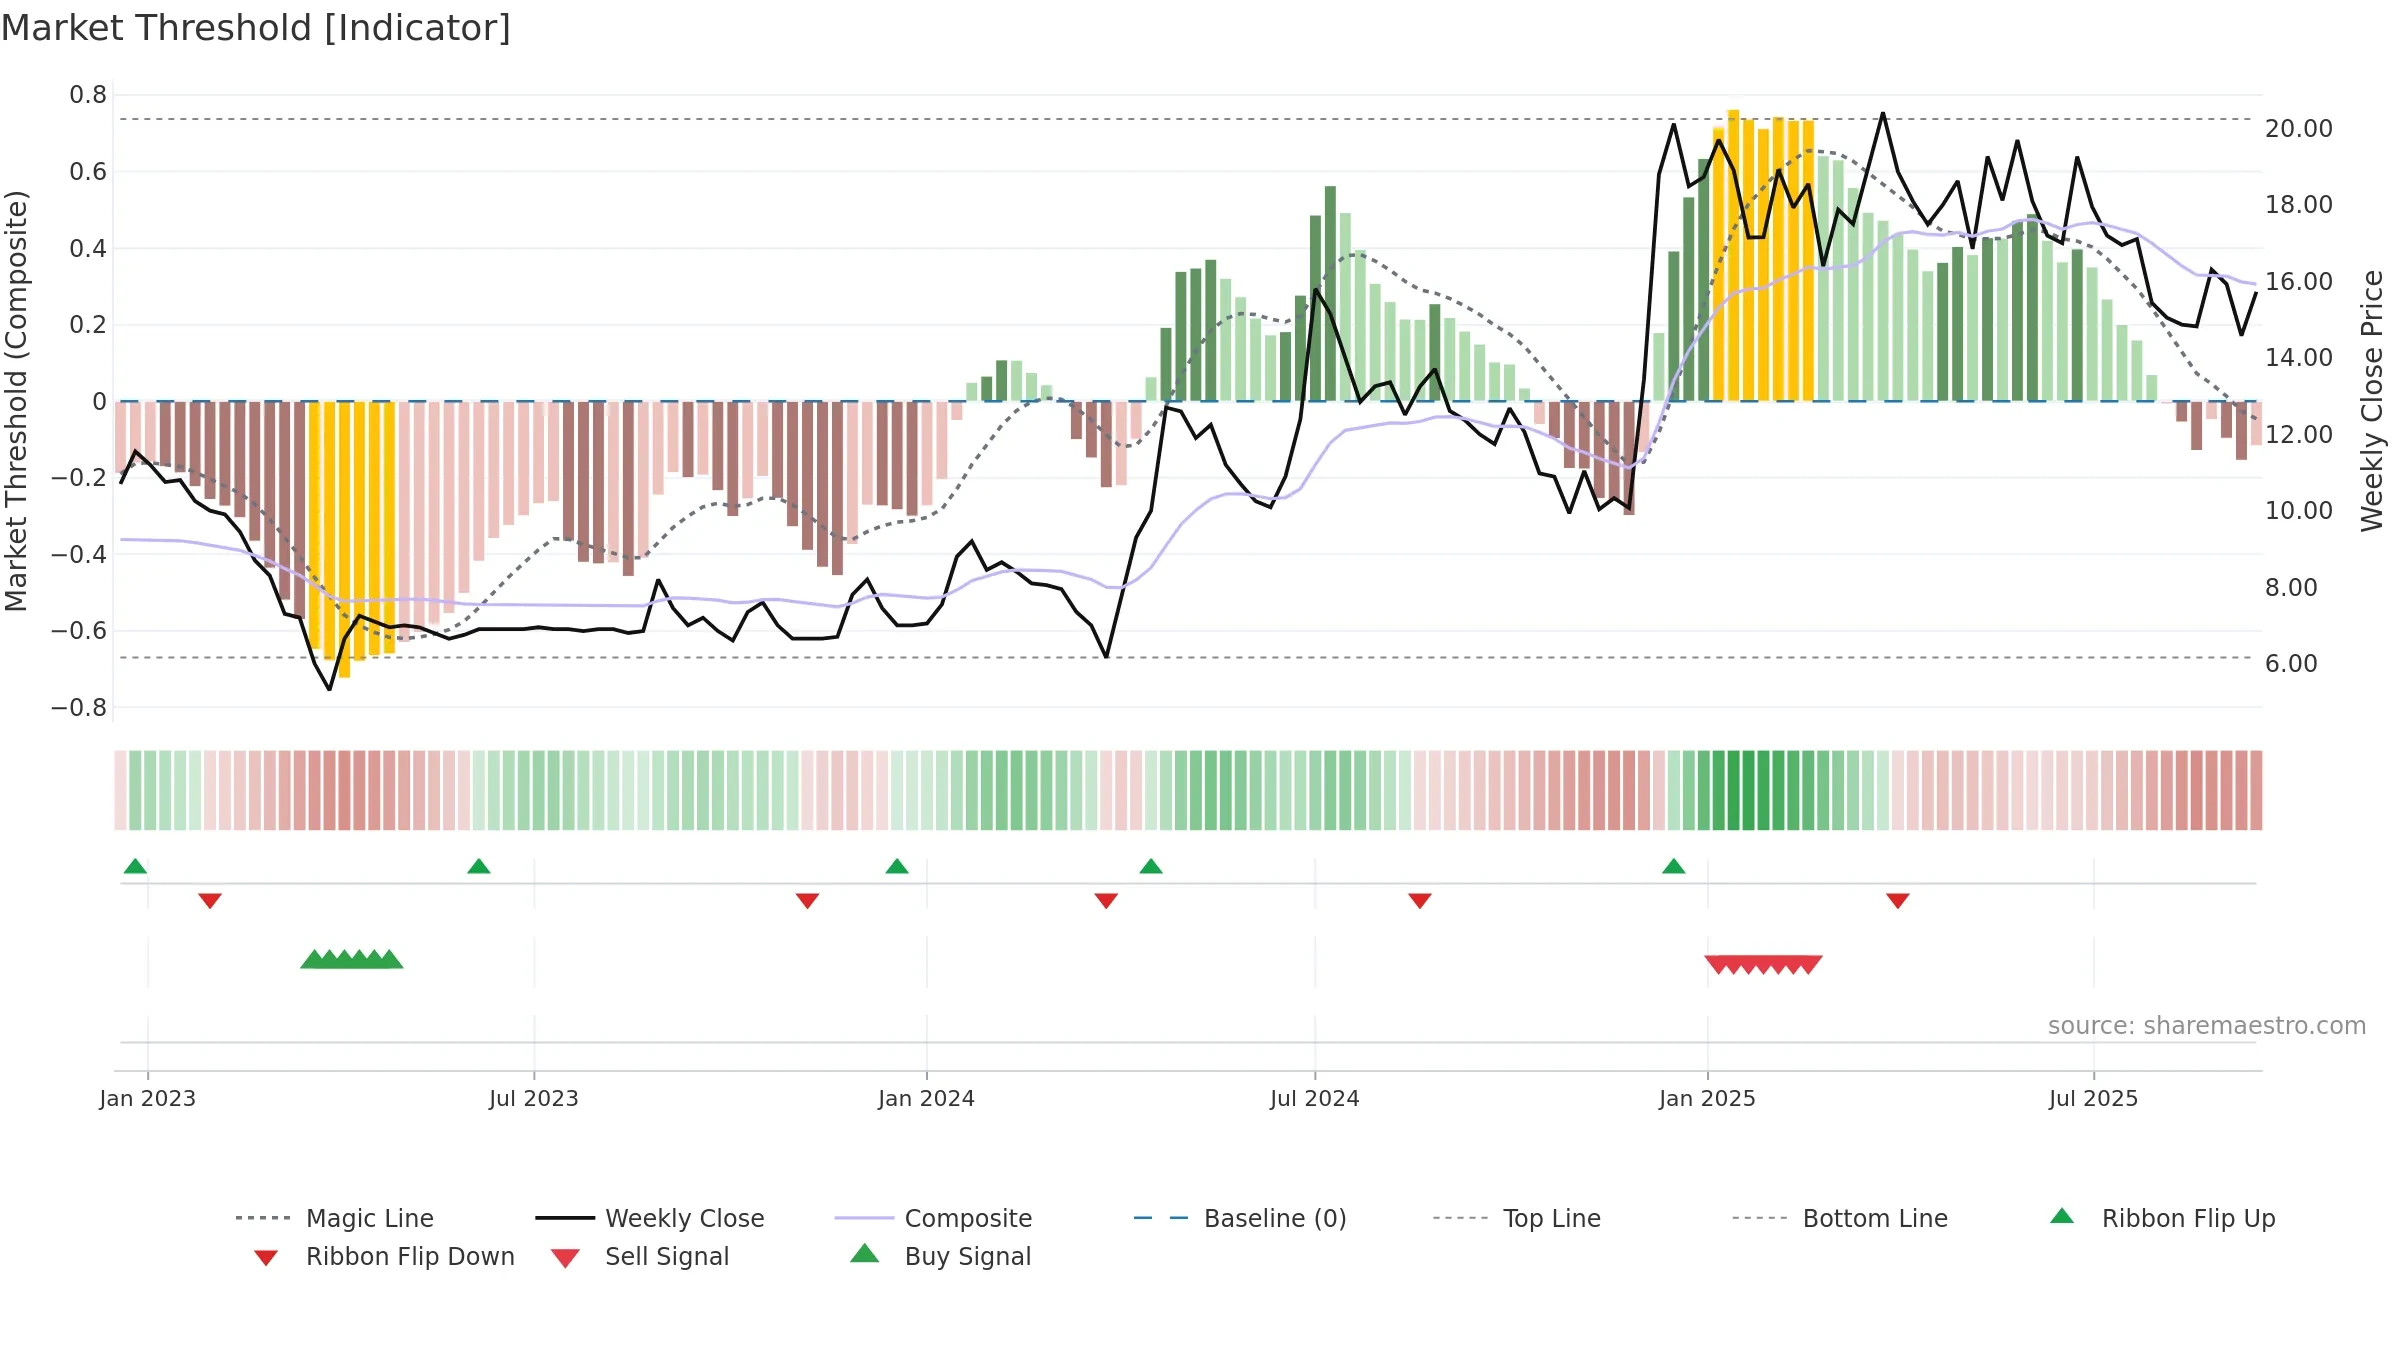This screenshot has width=2400, height=1350.
Task: Click the Jan 2023 x-axis label
Action: tap(148, 1098)
